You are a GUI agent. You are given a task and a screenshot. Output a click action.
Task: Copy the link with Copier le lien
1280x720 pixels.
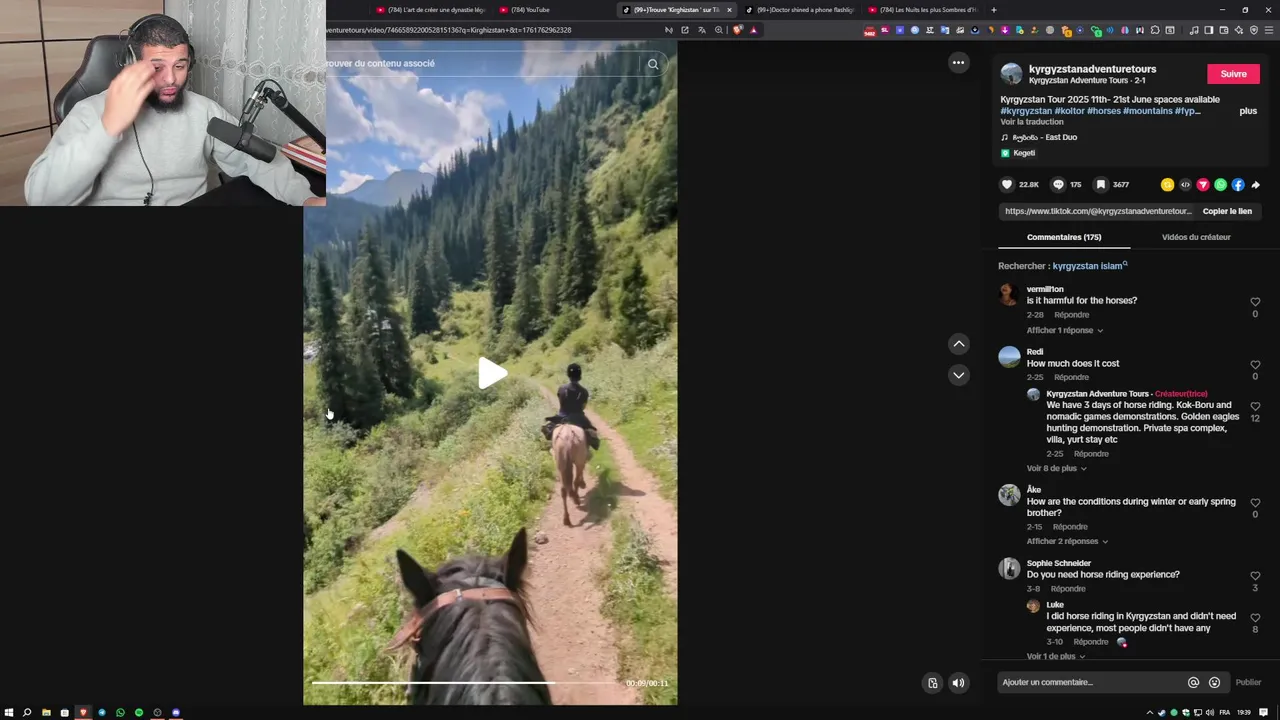pyautogui.click(x=1227, y=211)
